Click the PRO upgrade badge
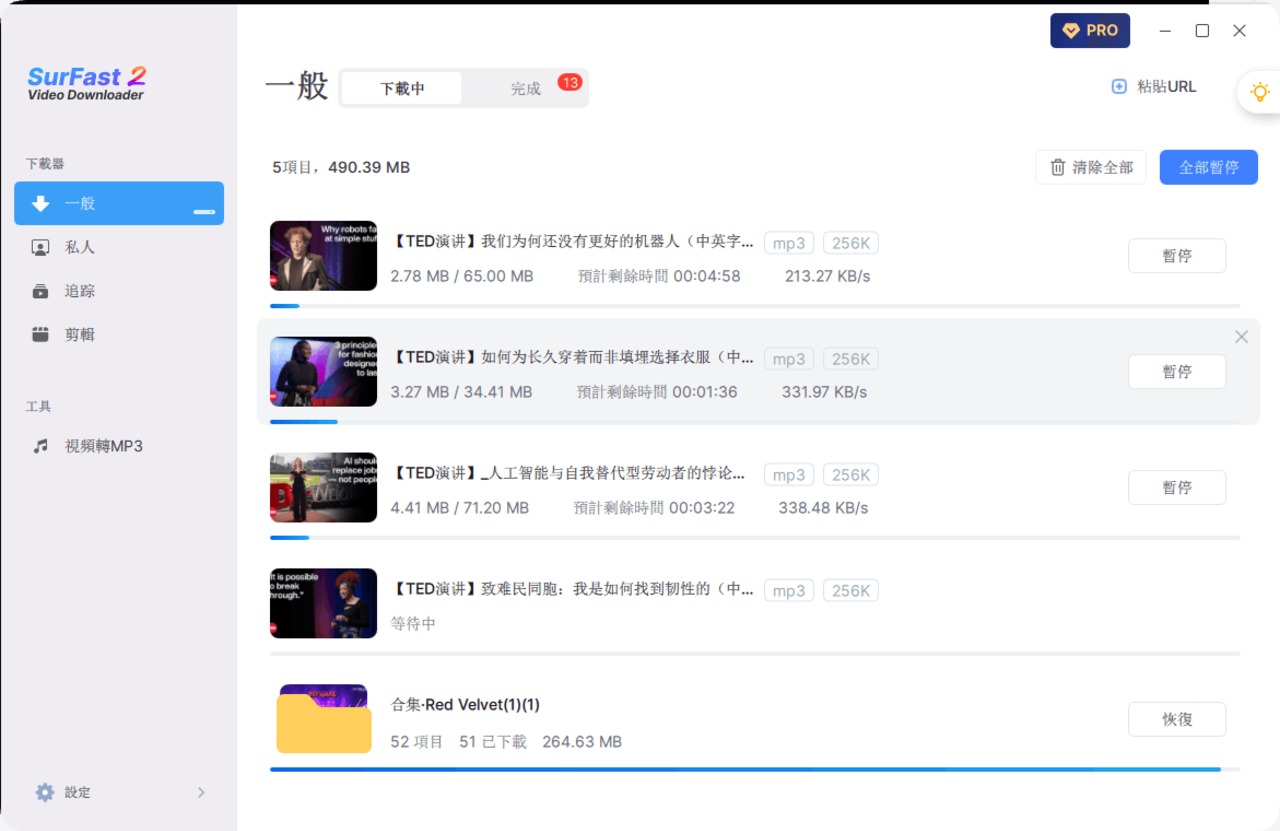Viewport: 1280px width, 831px height. [1090, 30]
